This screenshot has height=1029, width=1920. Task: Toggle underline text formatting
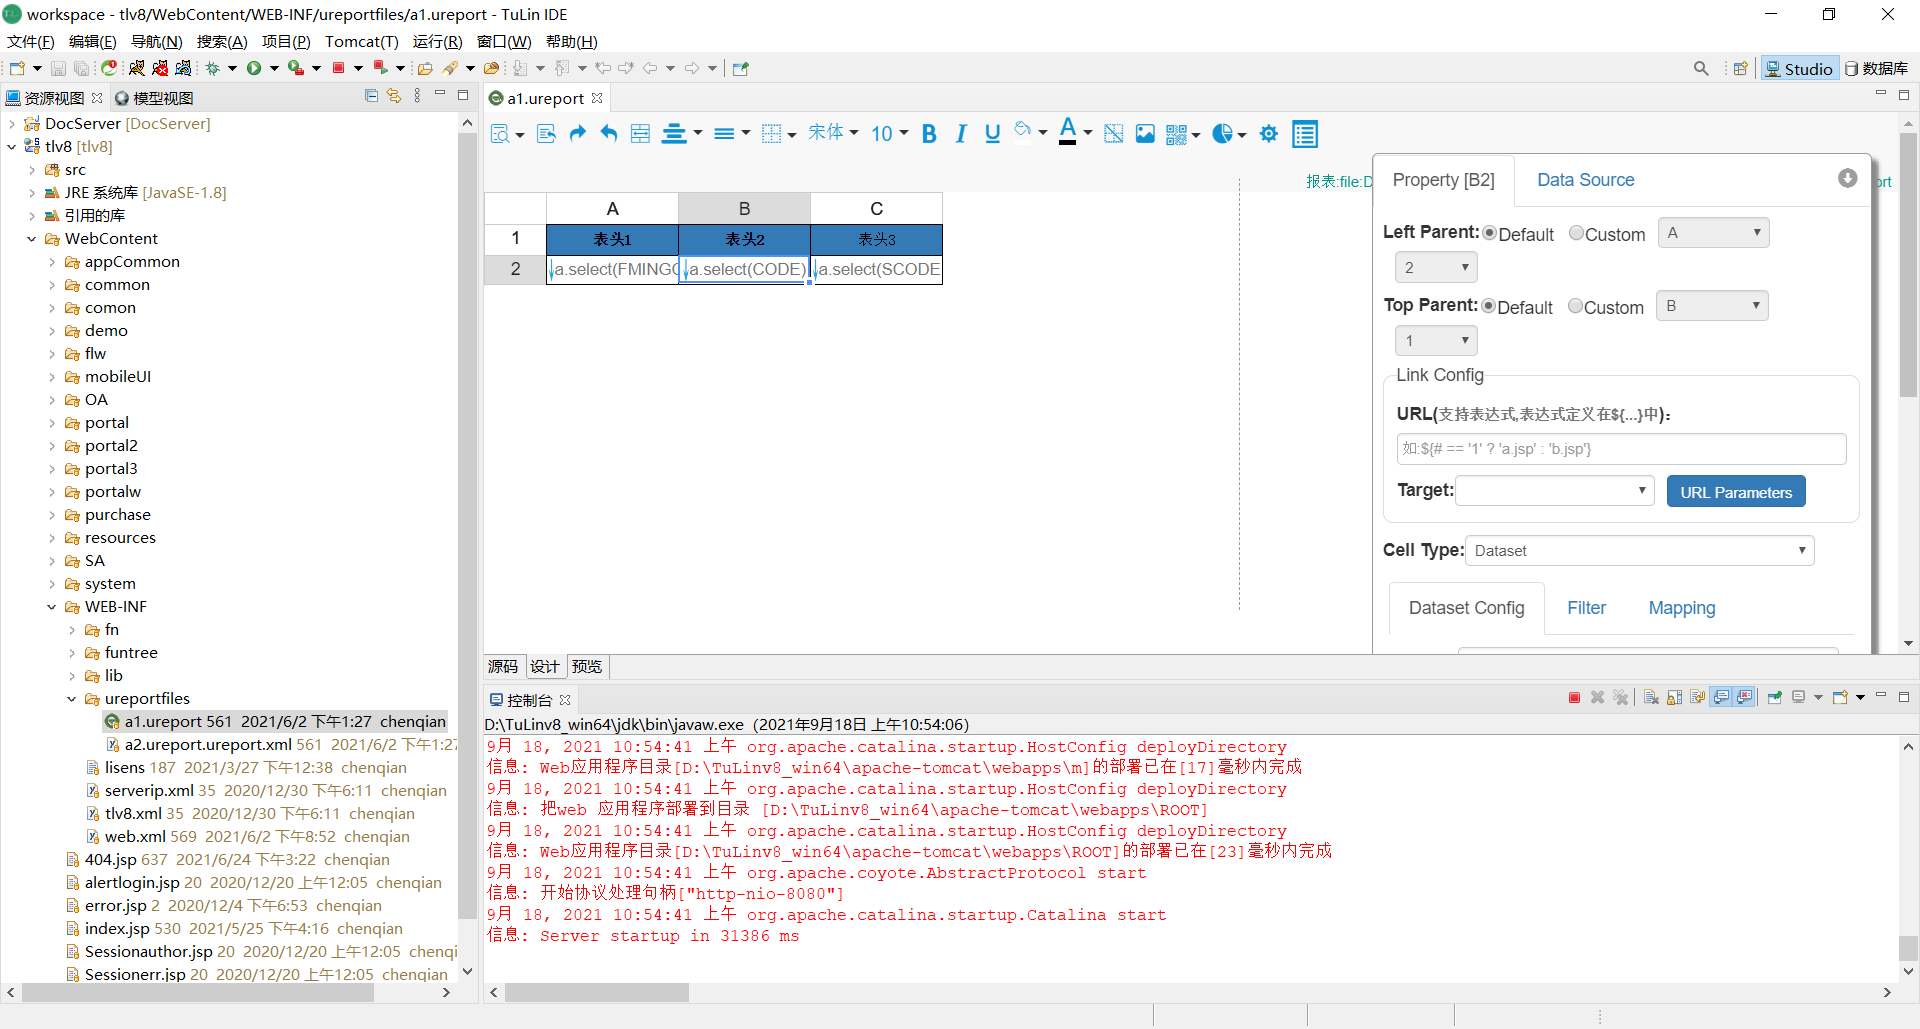(992, 134)
